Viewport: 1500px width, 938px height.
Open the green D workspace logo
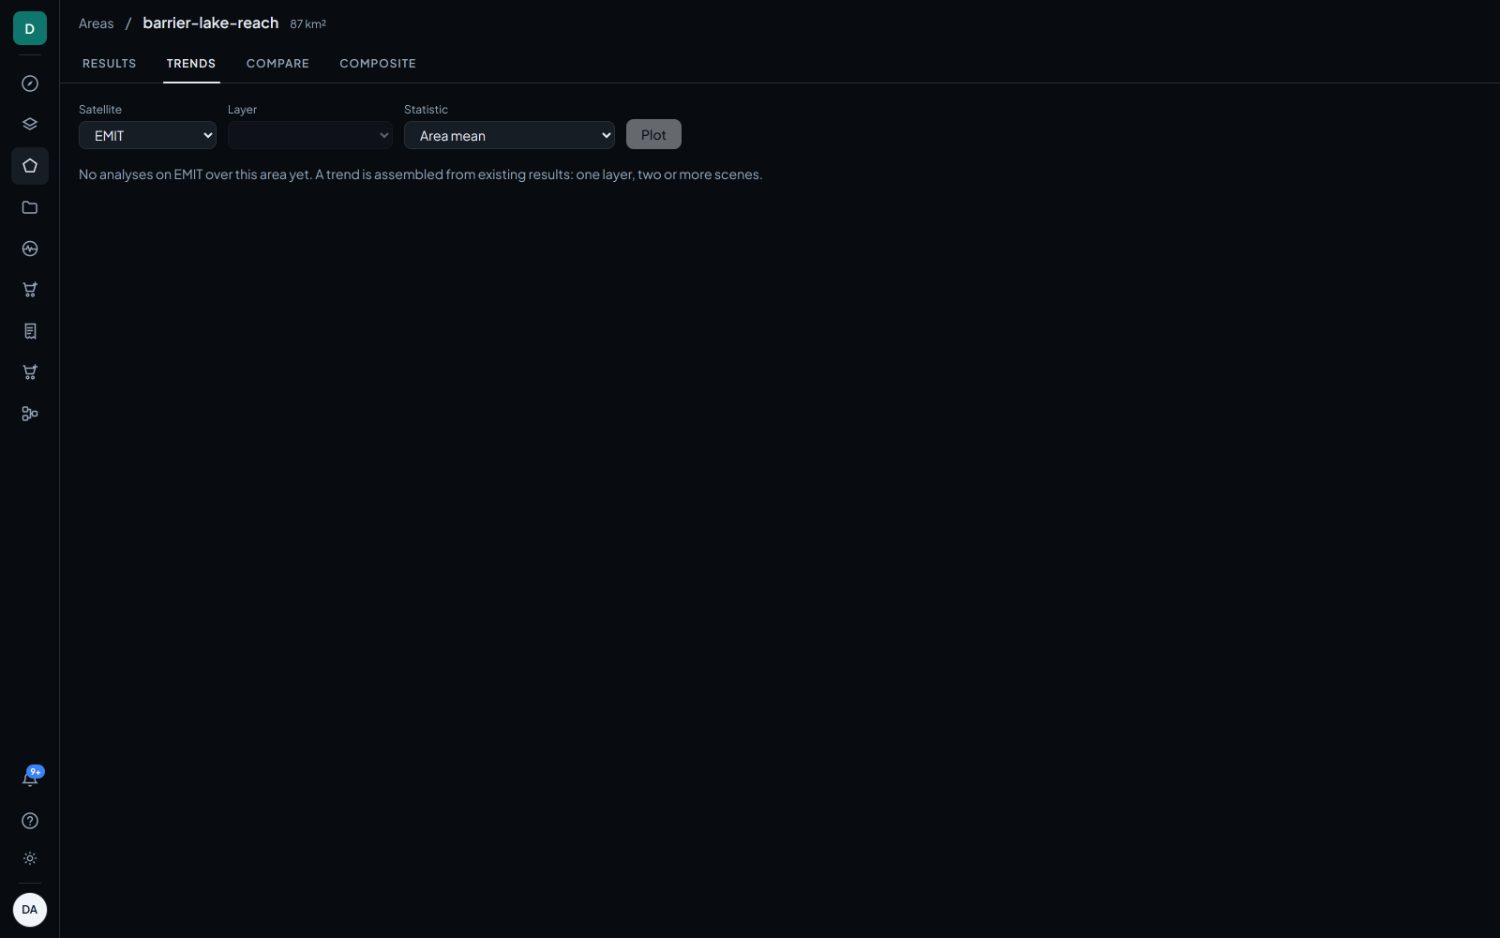[x=30, y=28]
